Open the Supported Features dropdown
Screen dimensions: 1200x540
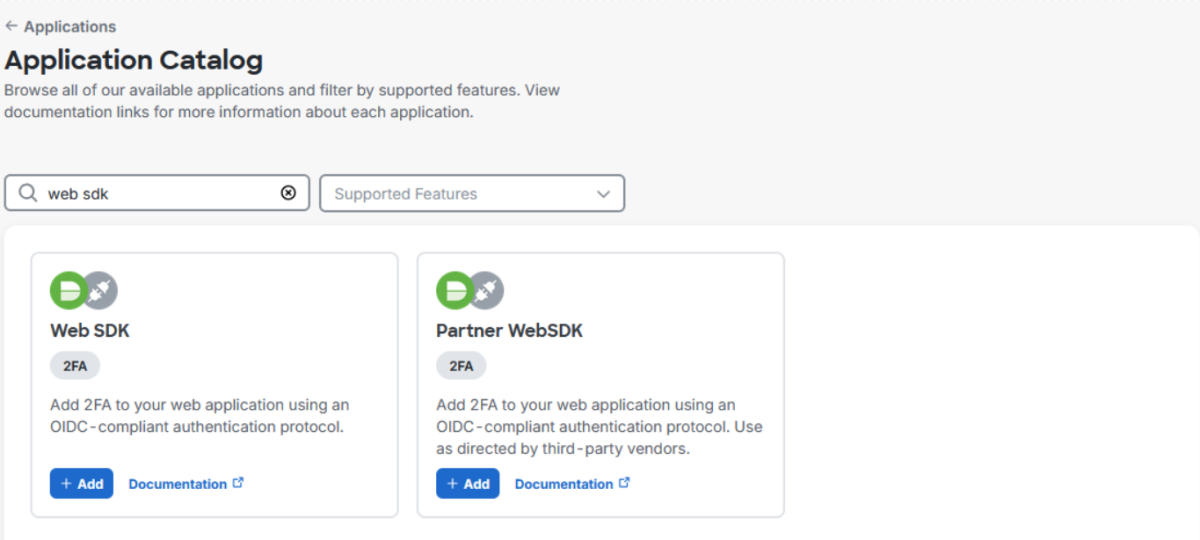click(472, 193)
